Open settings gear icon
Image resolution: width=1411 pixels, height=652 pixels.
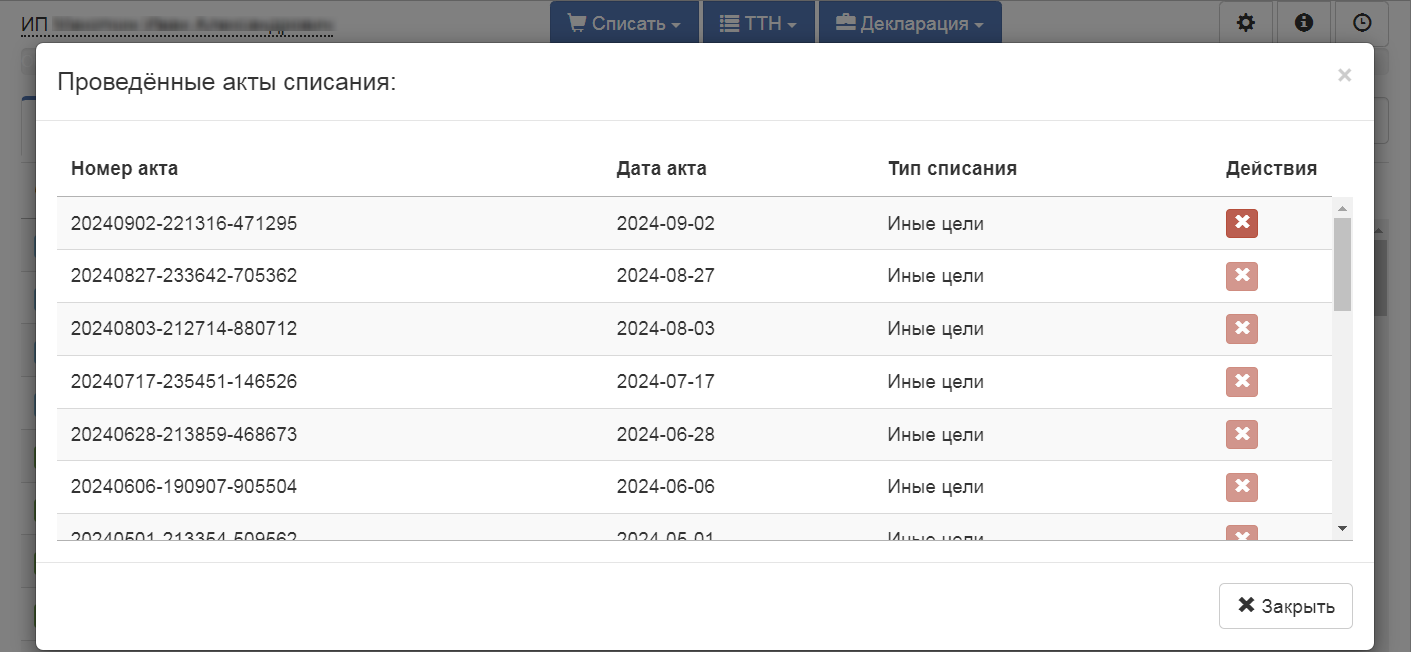point(1246,23)
